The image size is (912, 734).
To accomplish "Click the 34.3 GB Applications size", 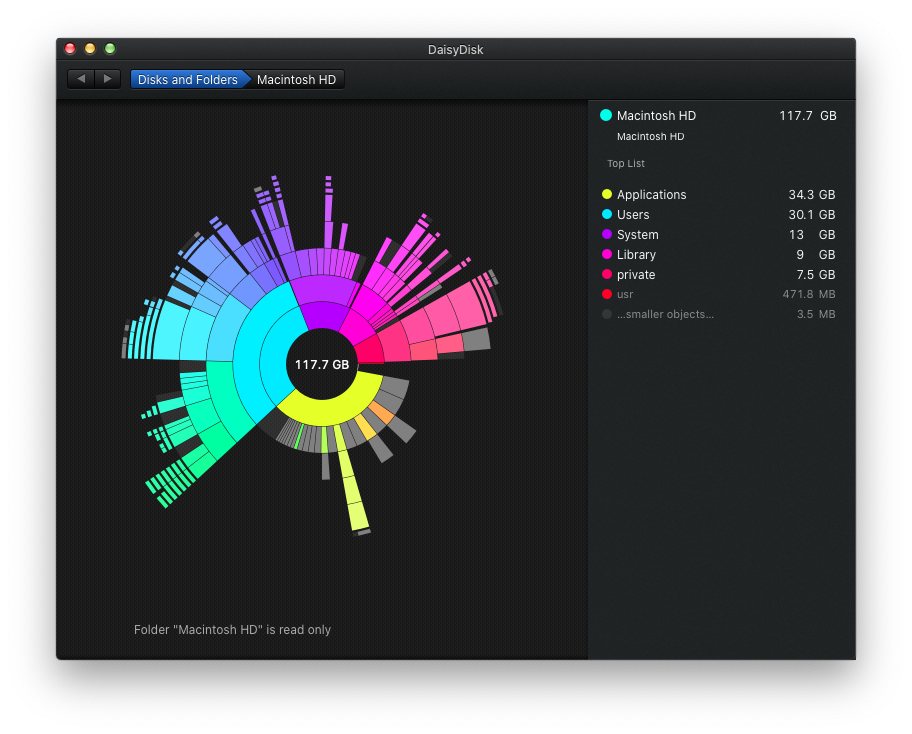I will pos(811,195).
